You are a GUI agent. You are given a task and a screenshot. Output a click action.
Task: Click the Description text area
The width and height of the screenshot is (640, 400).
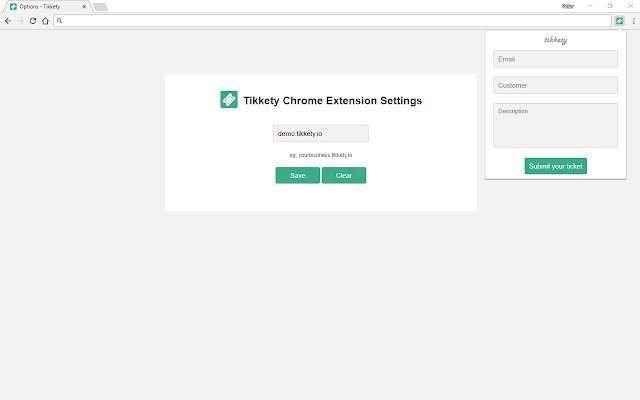tap(555, 125)
